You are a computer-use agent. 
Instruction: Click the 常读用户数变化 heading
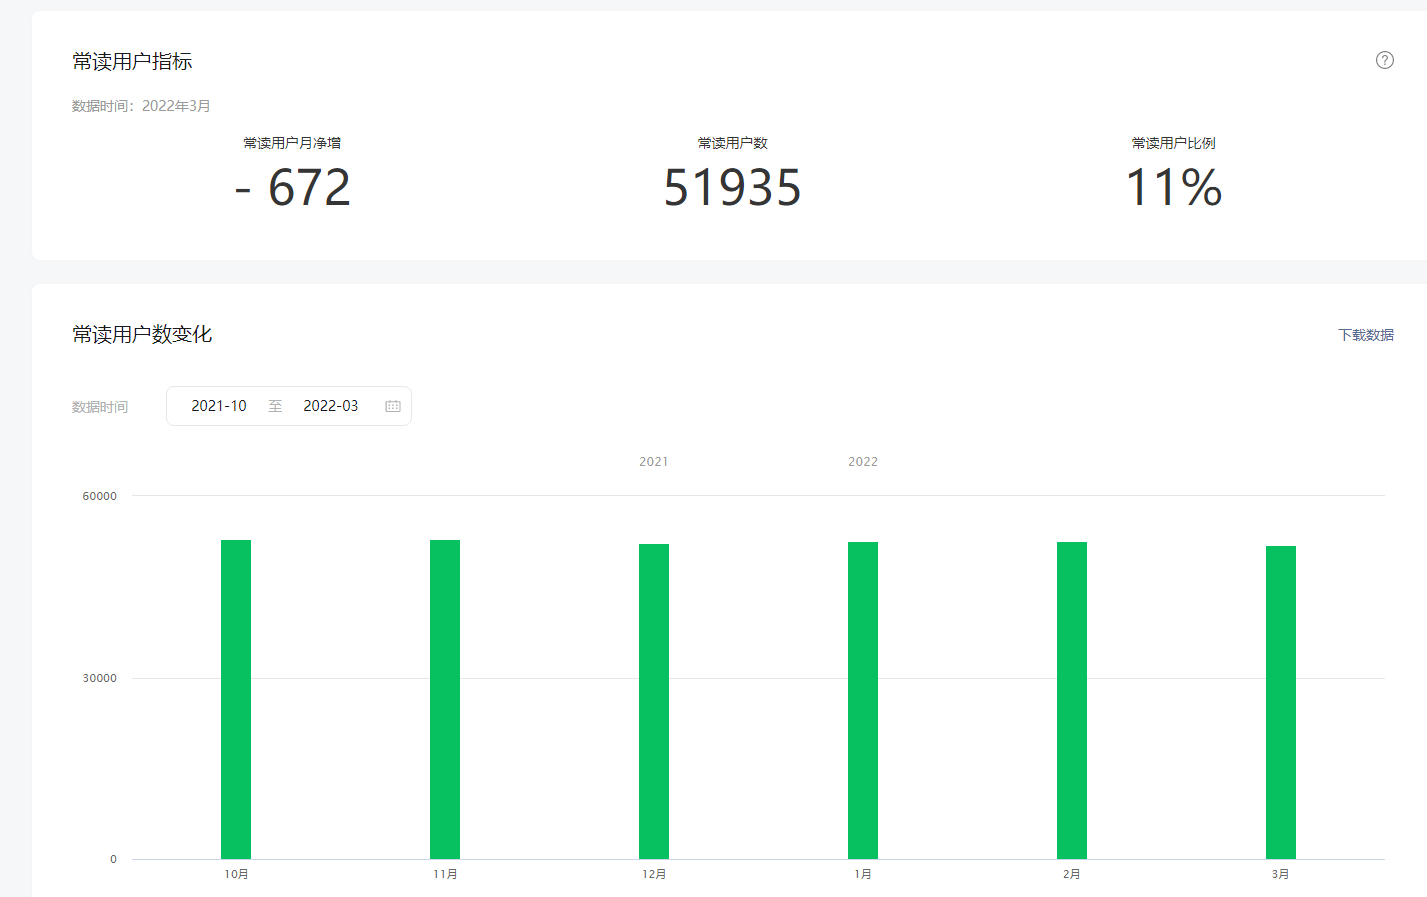click(142, 334)
